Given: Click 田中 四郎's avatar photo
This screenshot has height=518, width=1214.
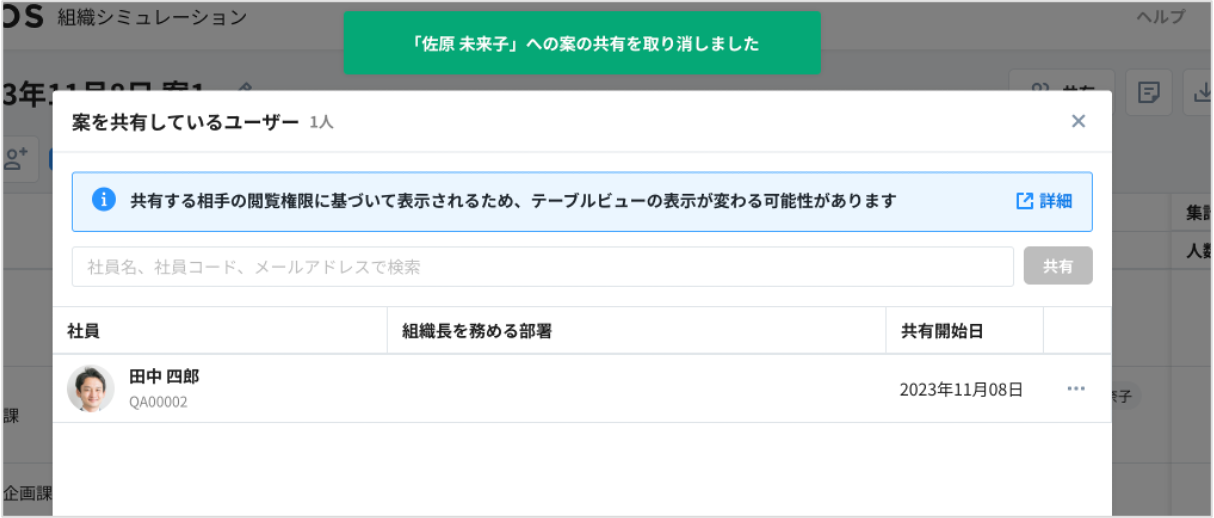Looking at the screenshot, I should tap(91, 388).
